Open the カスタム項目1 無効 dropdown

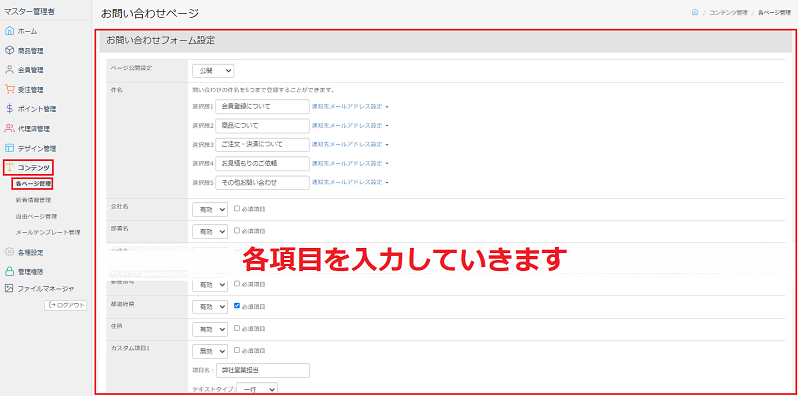click(210, 351)
